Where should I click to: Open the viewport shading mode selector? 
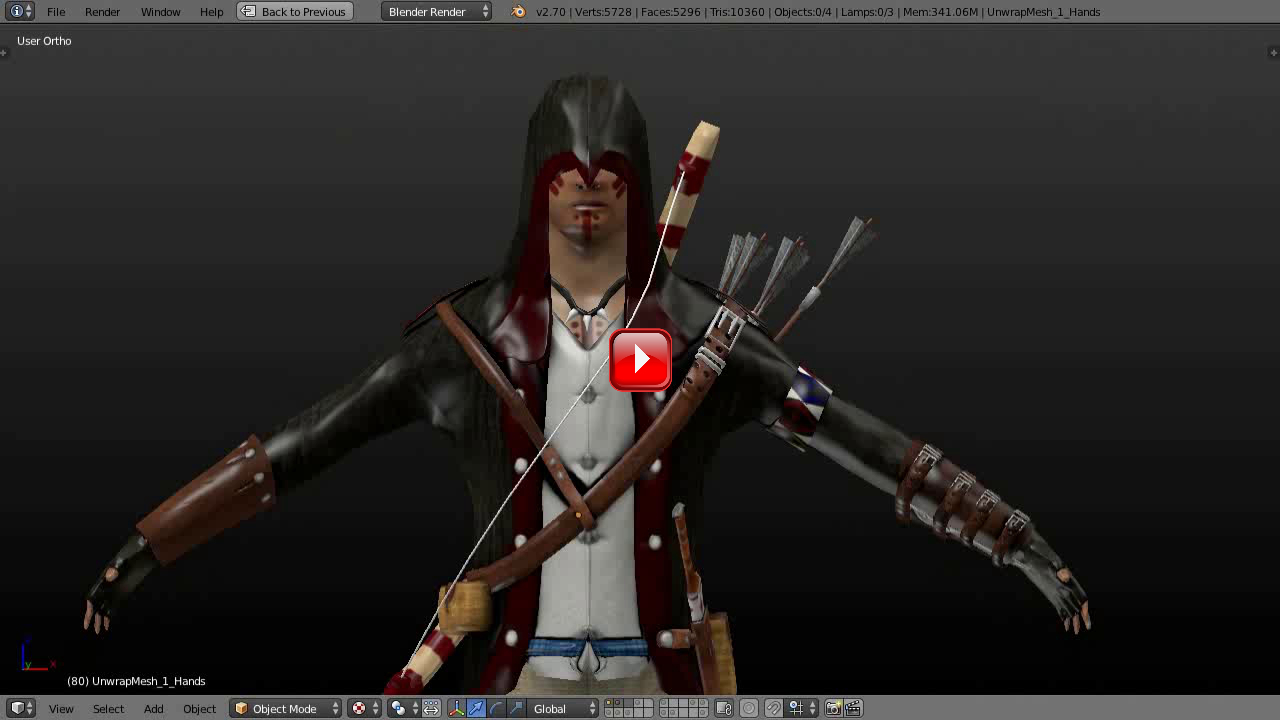coord(364,708)
